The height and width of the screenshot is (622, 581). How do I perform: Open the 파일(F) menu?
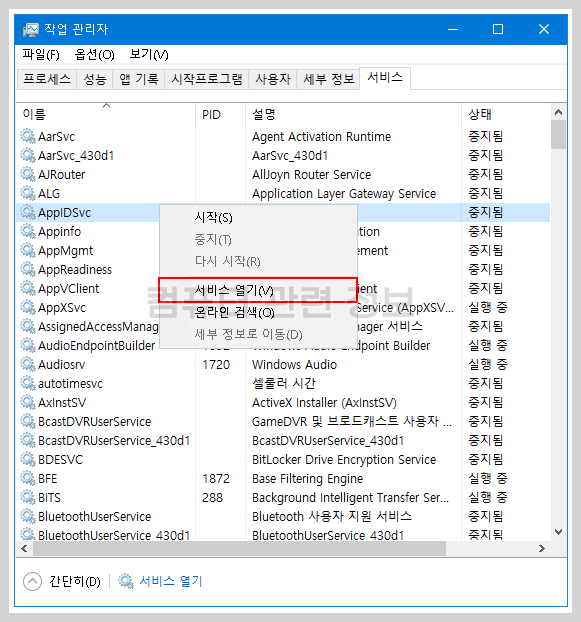41,54
